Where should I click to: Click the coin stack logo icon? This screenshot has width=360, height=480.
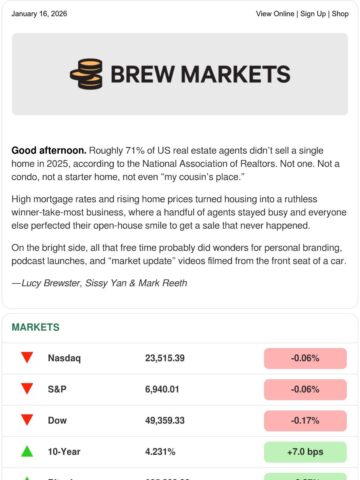86,74
